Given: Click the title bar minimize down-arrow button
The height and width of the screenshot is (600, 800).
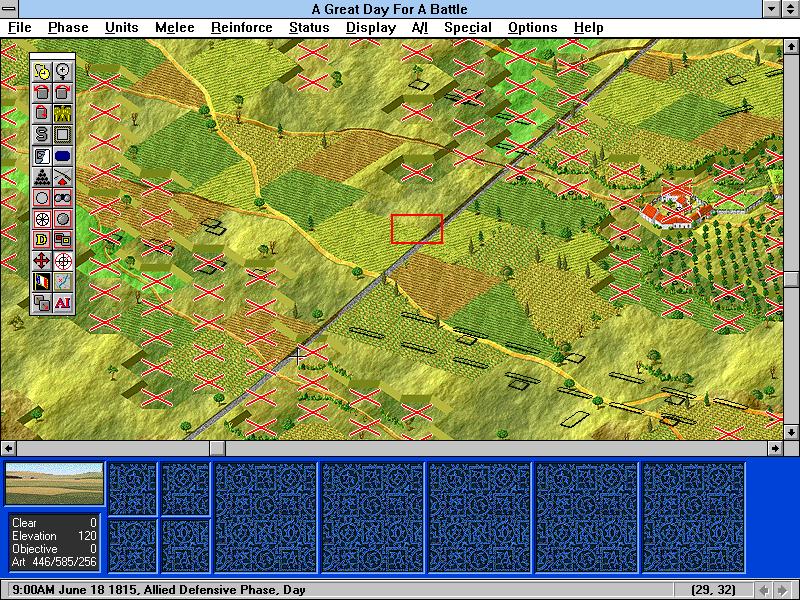Looking at the screenshot, I should (x=771, y=9).
